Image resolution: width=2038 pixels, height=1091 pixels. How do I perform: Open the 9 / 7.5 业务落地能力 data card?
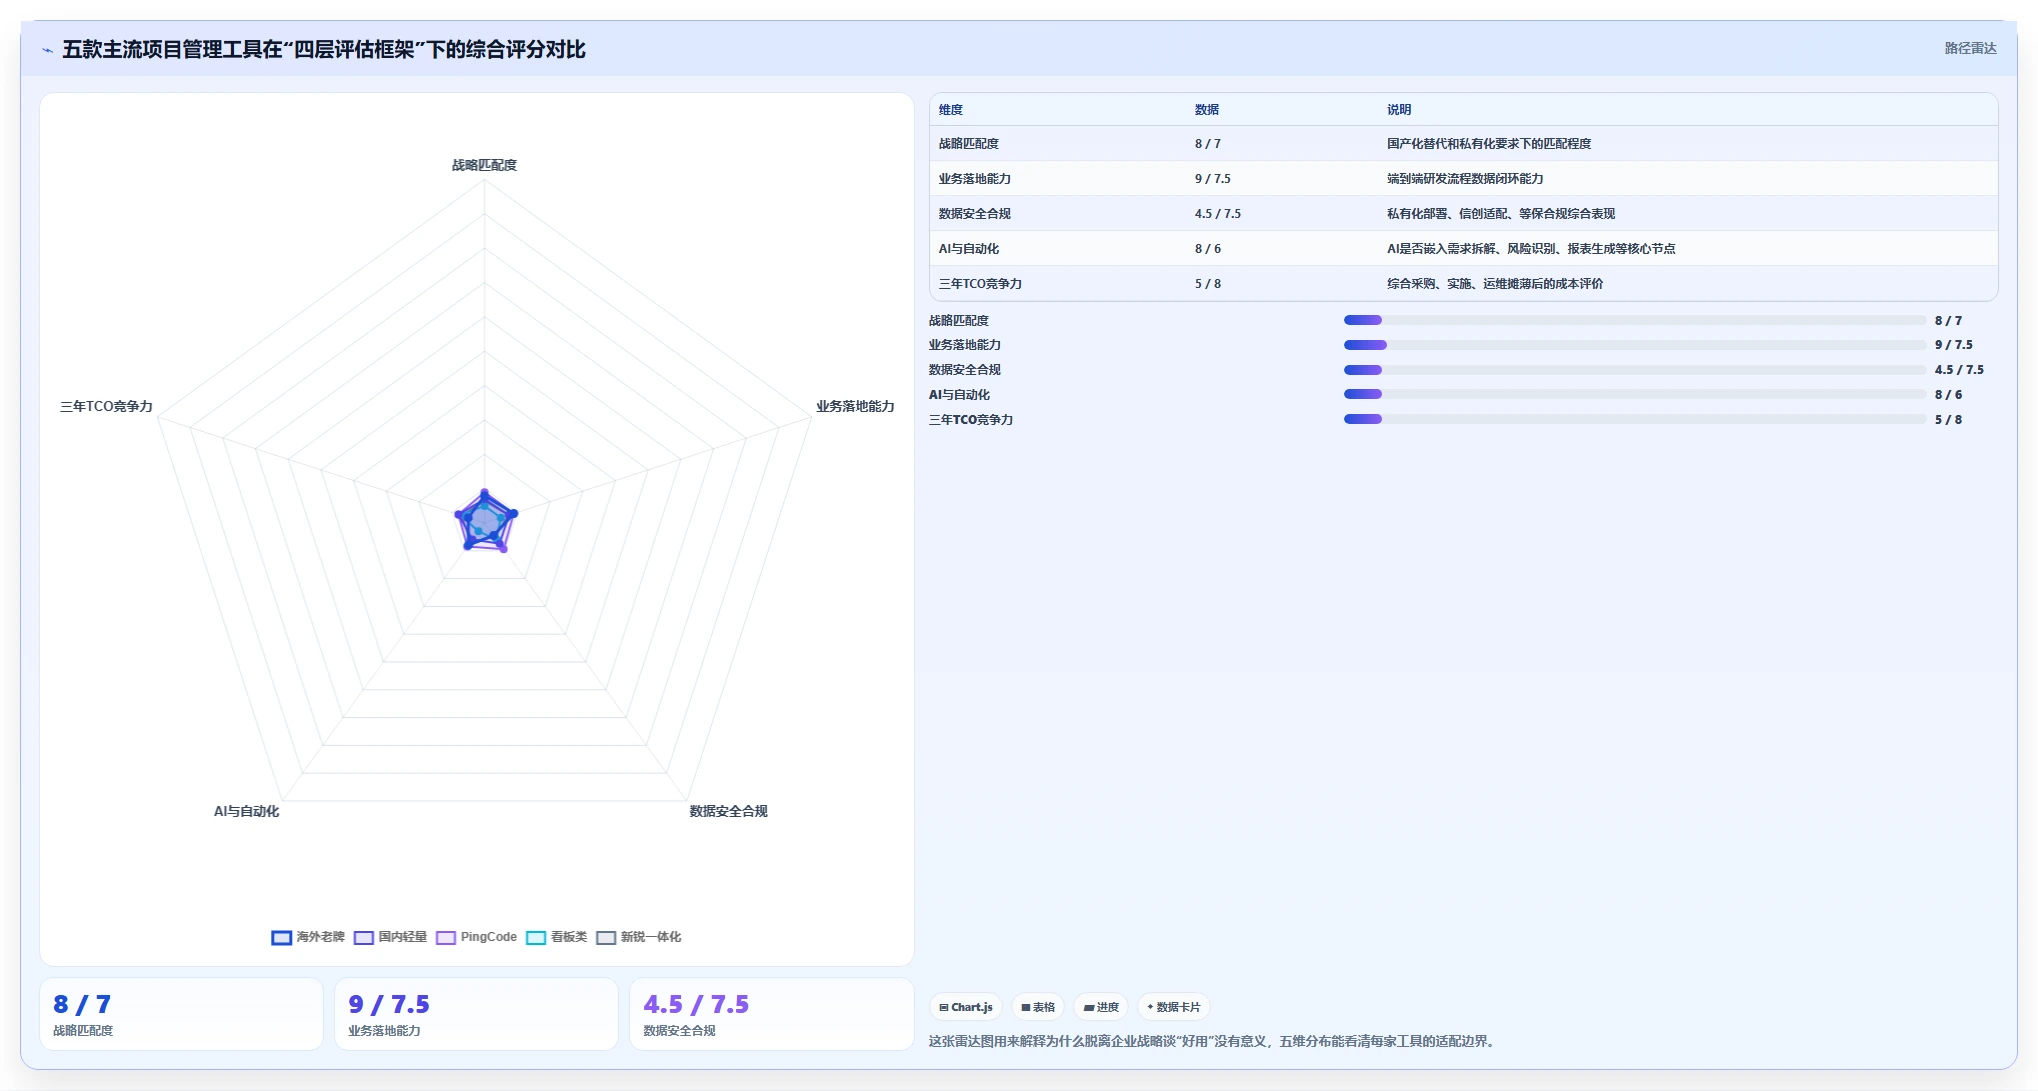point(476,1014)
